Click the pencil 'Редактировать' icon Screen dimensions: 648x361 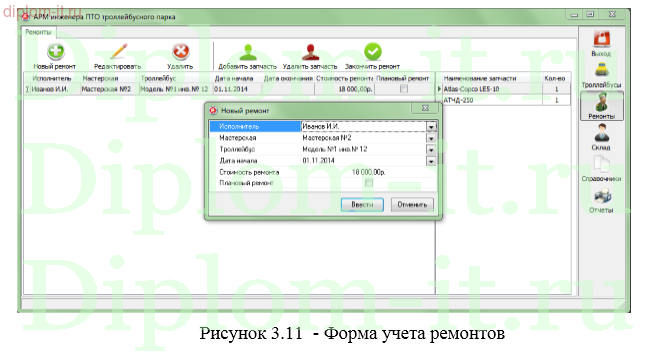119,52
